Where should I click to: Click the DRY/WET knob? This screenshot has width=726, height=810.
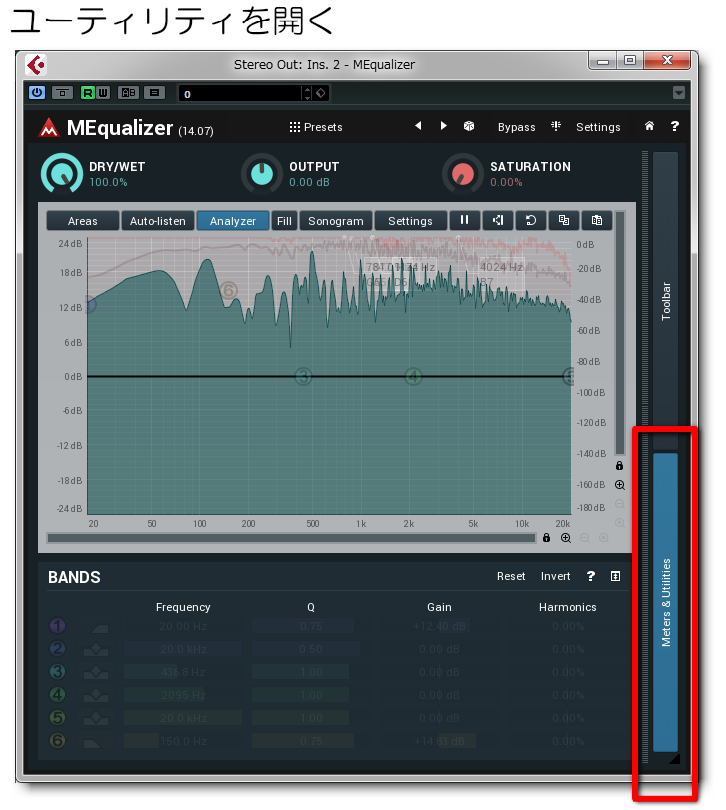61,174
